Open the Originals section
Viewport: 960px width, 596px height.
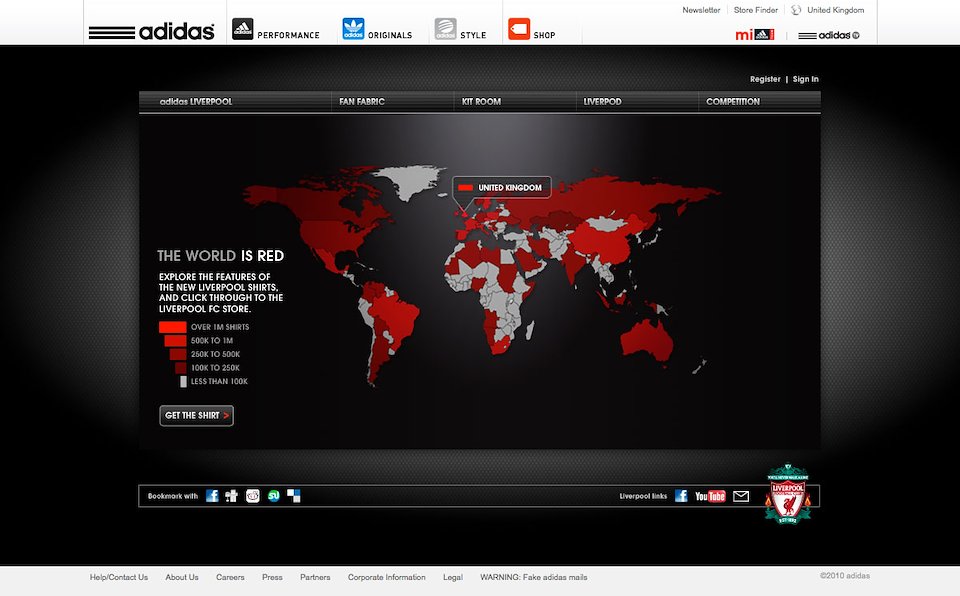[x=377, y=30]
